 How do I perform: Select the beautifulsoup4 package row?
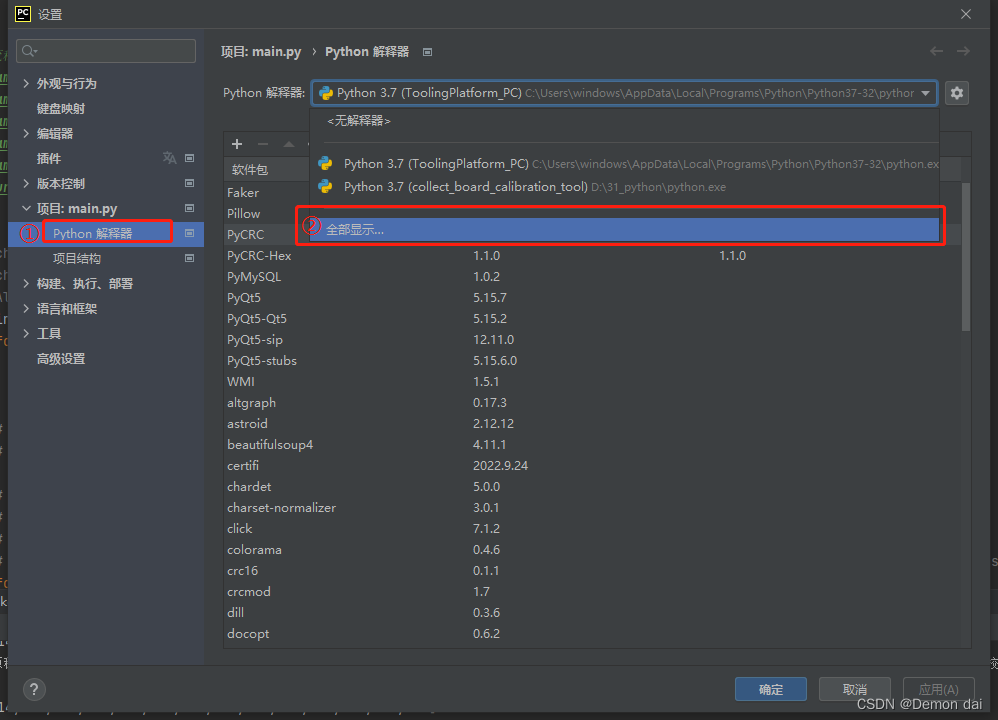pos(593,444)
